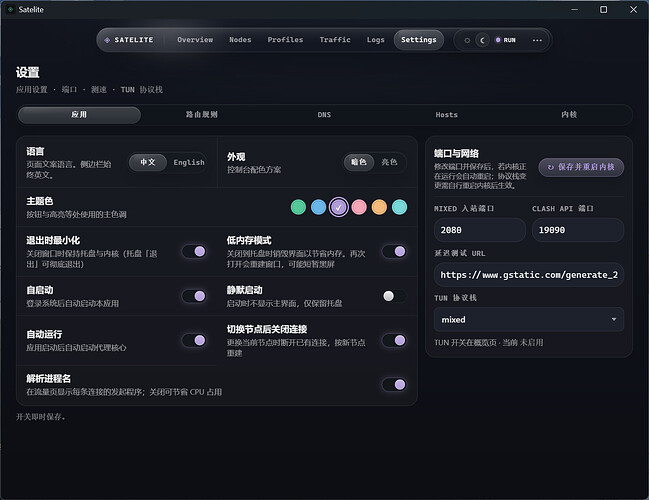Edit the CLASH API 端口 field 19090
649x500 pixels.
pos(578,230)
